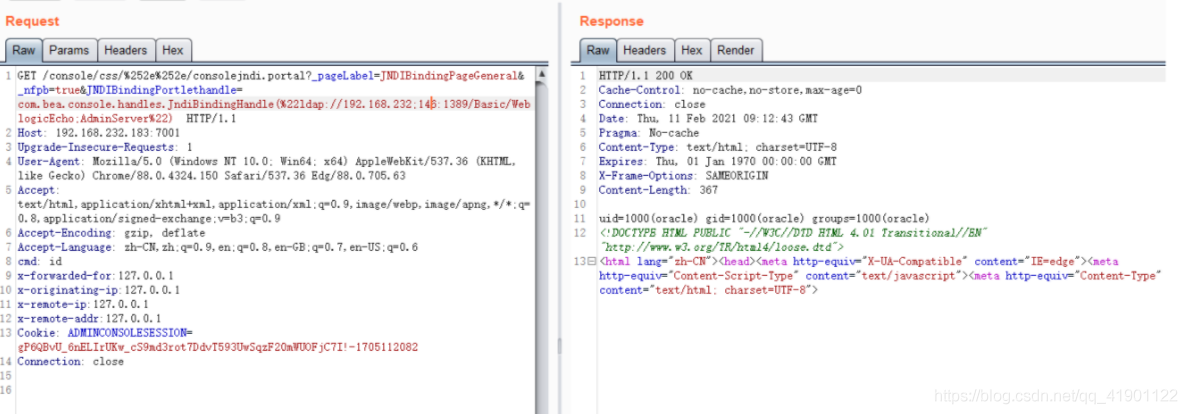Click the Pragma: No-cache line

pyautogui.click(x=649, y=133)
